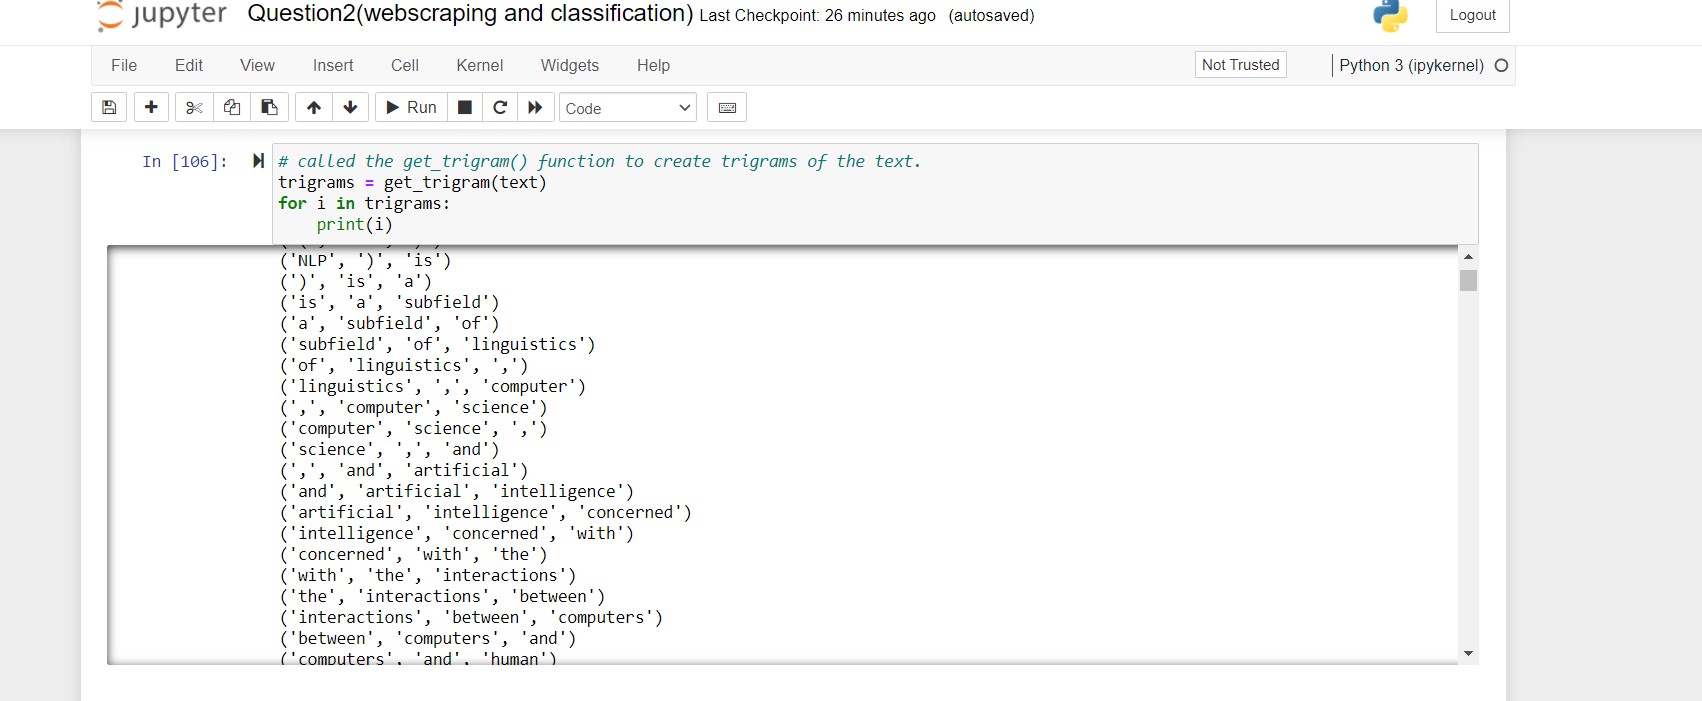The height and width of the screenshot is (701, 1702).
Task: Click output line ('is', 'a', 'subfield')
Action: (389, 302)
